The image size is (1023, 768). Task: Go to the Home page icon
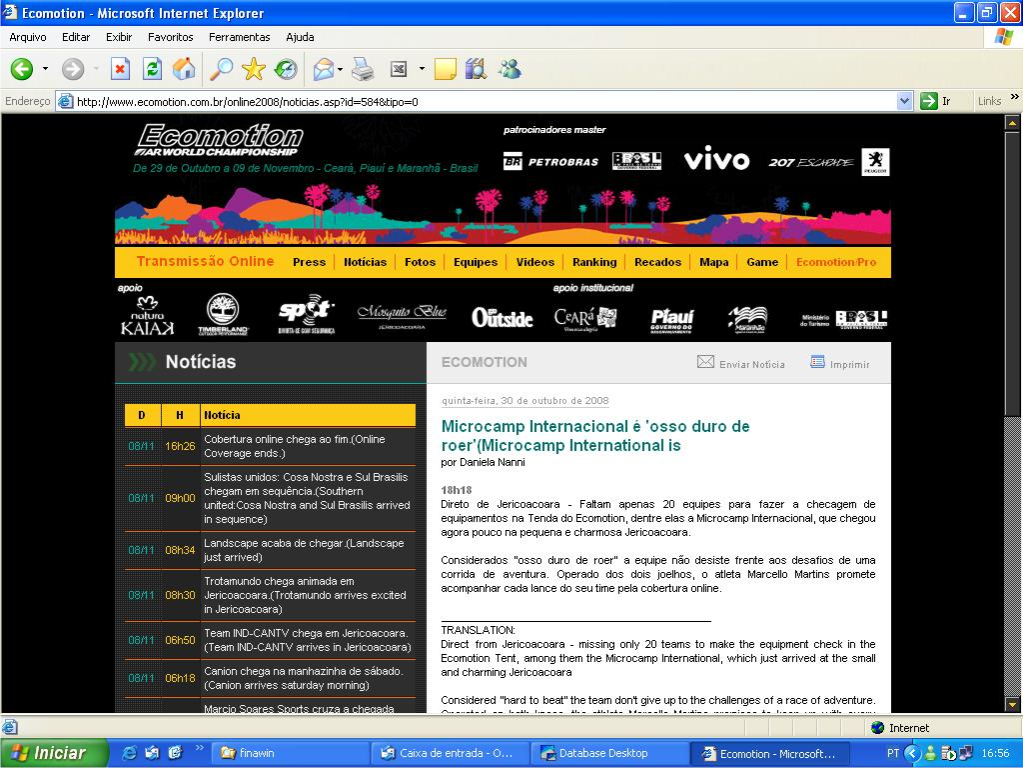point(184,69)
